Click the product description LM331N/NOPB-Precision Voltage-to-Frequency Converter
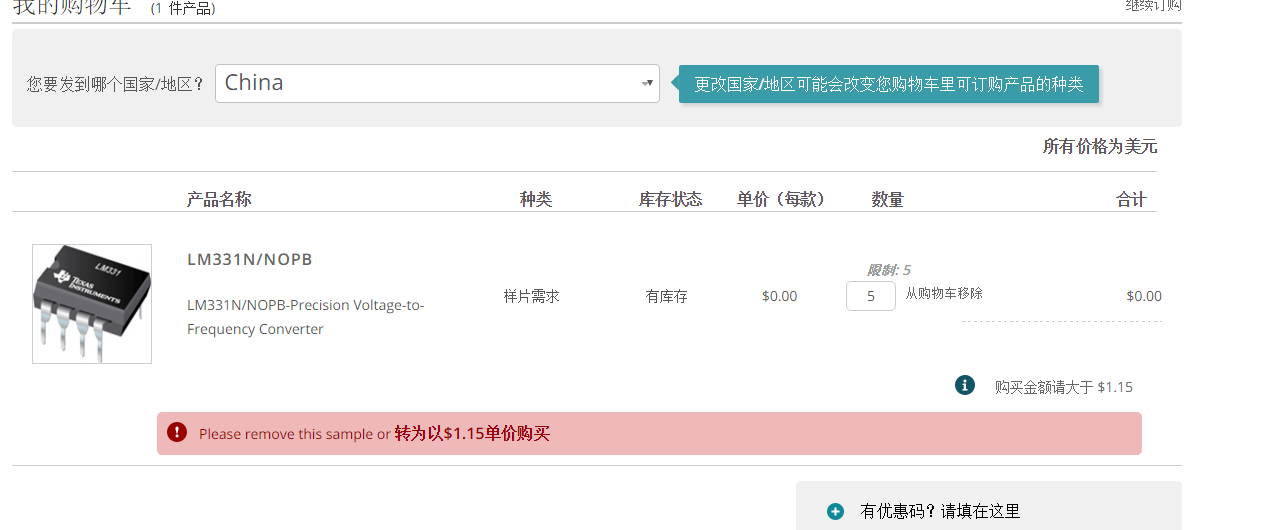Screen dimensions: 1288x530 (x=306, y=317)
